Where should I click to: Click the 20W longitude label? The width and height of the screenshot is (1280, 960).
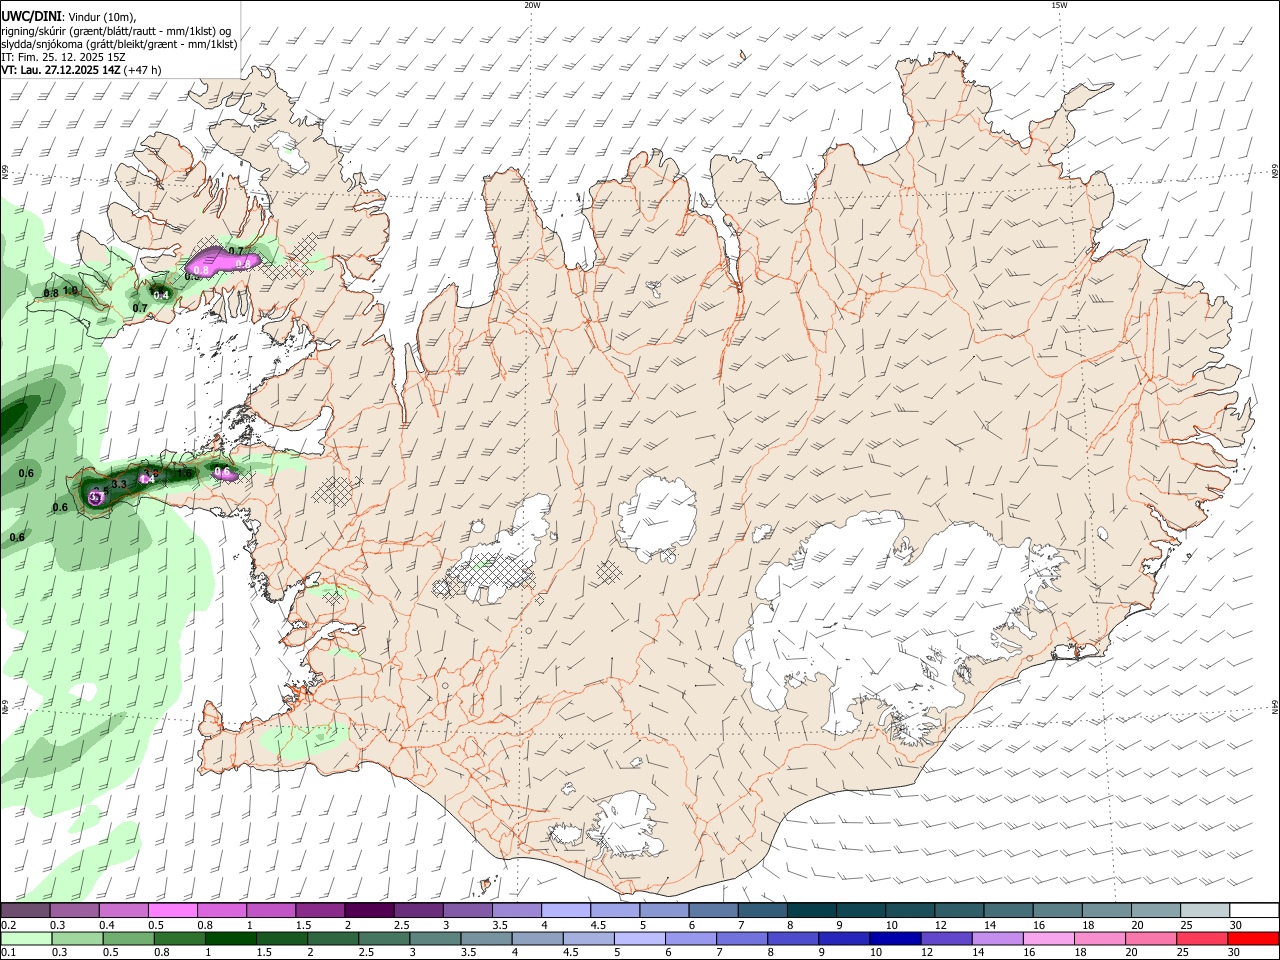[x=532, y=5]
